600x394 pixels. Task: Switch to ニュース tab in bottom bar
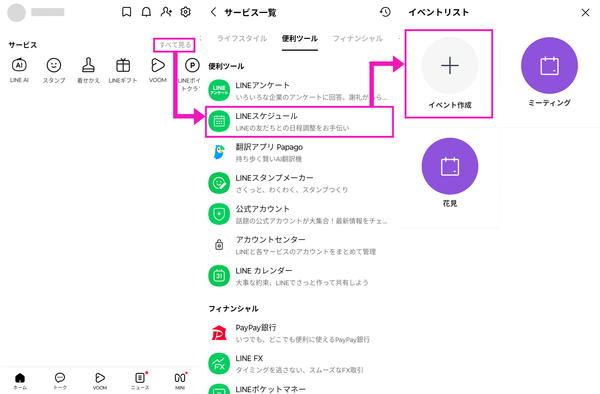click(x=140, y=381)
